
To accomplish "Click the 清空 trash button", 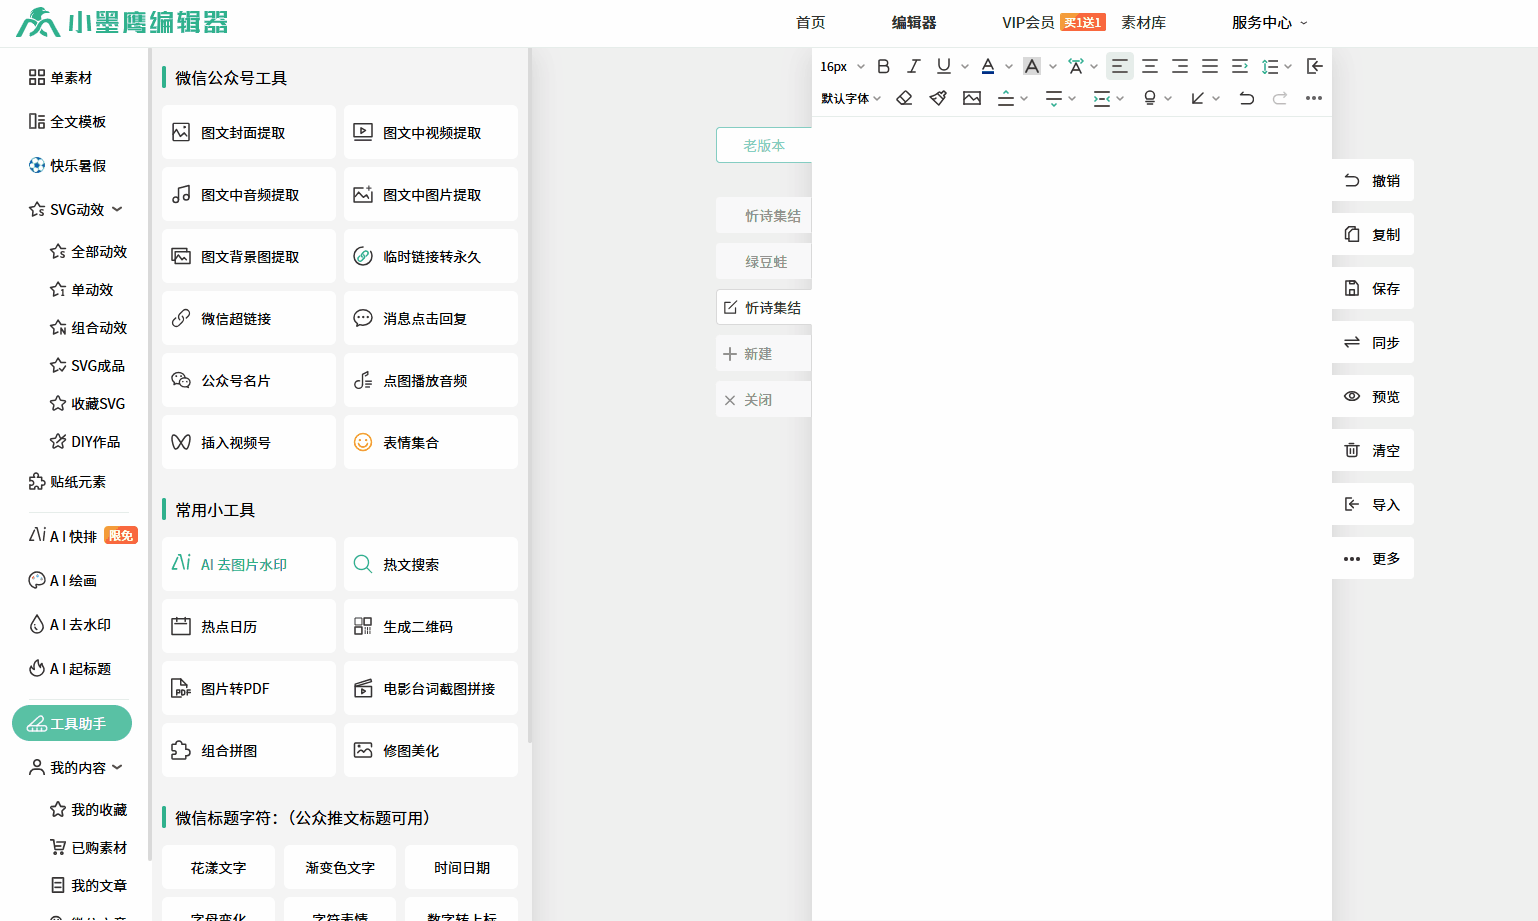I will [x=1373, y=450].
